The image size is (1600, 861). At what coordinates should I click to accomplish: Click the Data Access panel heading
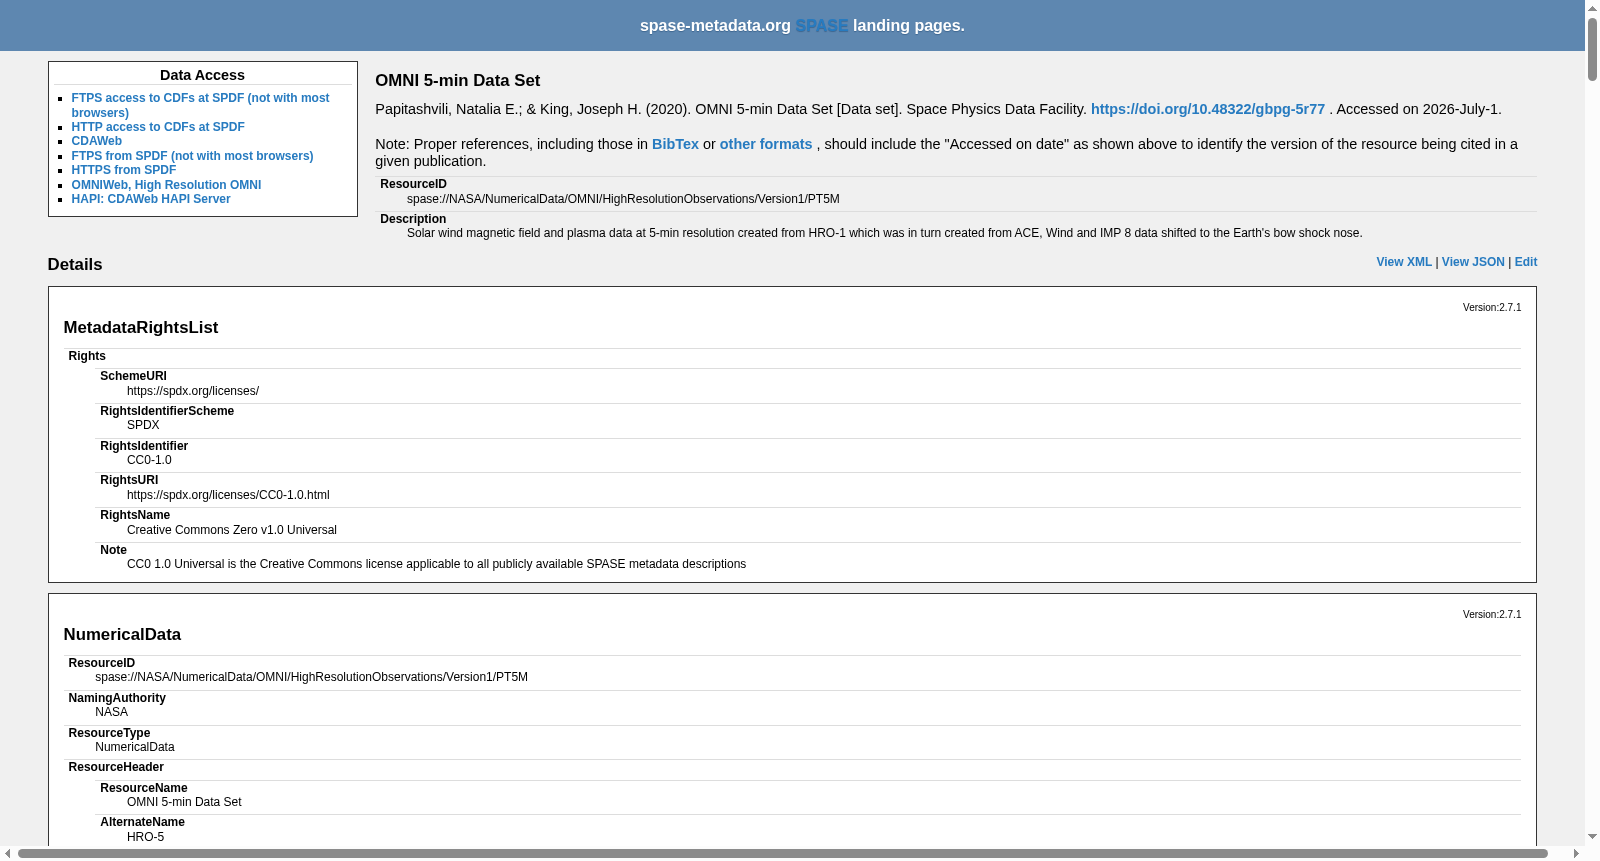pyautogui.click(x=202, y=75)
